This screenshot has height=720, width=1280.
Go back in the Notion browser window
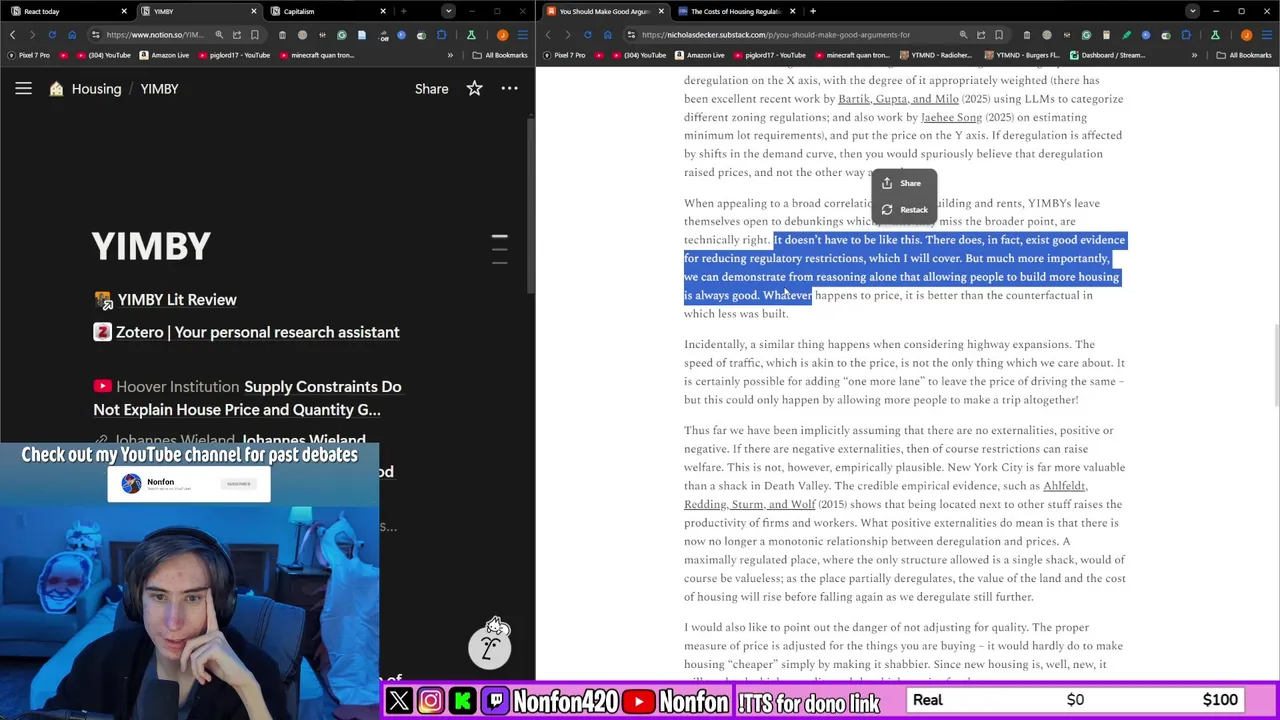13,35
